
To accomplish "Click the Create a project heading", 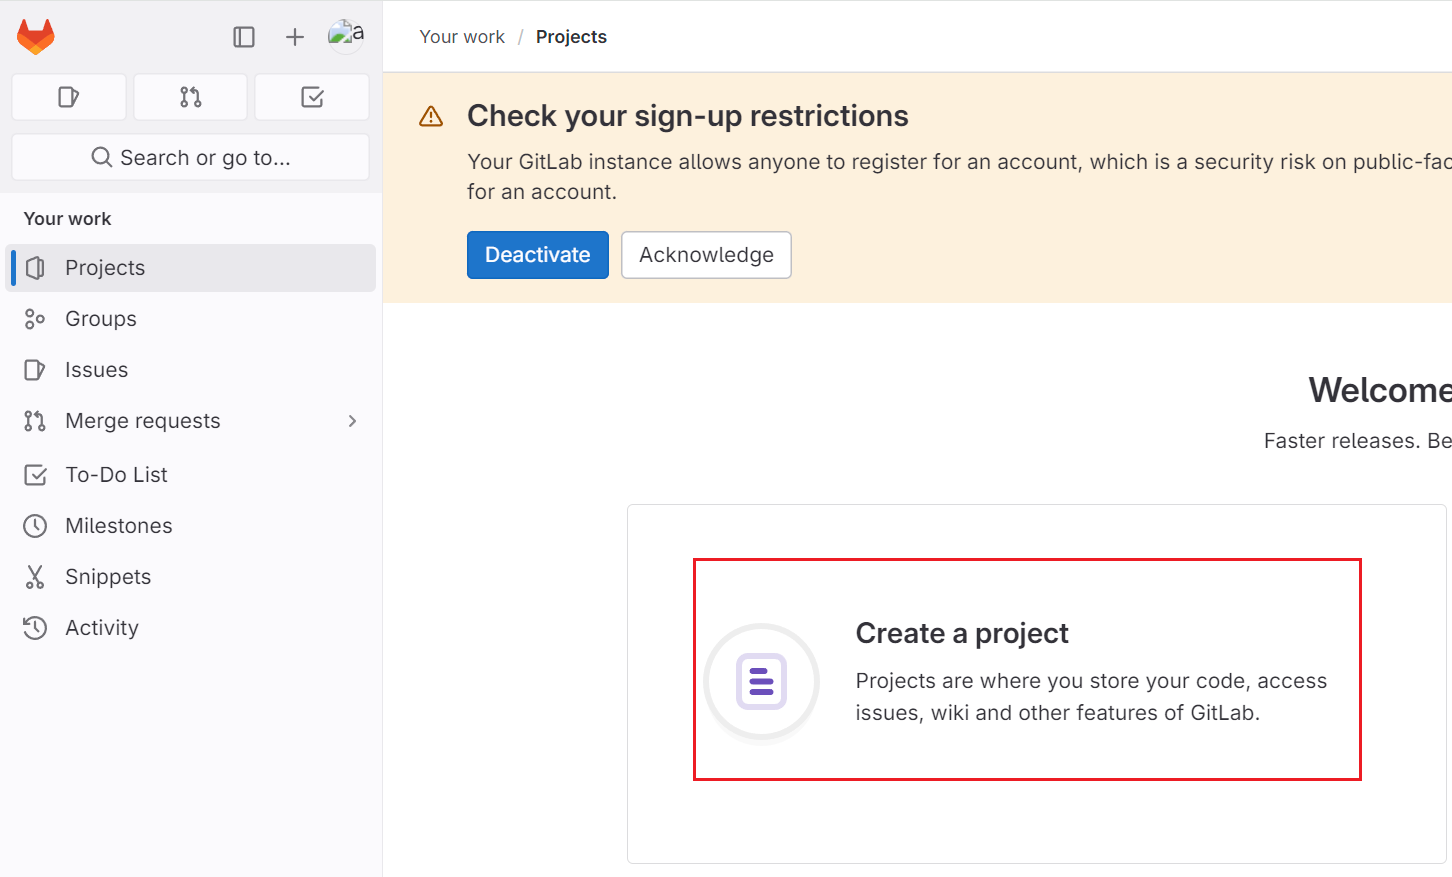I will click(x=962, y=633).
